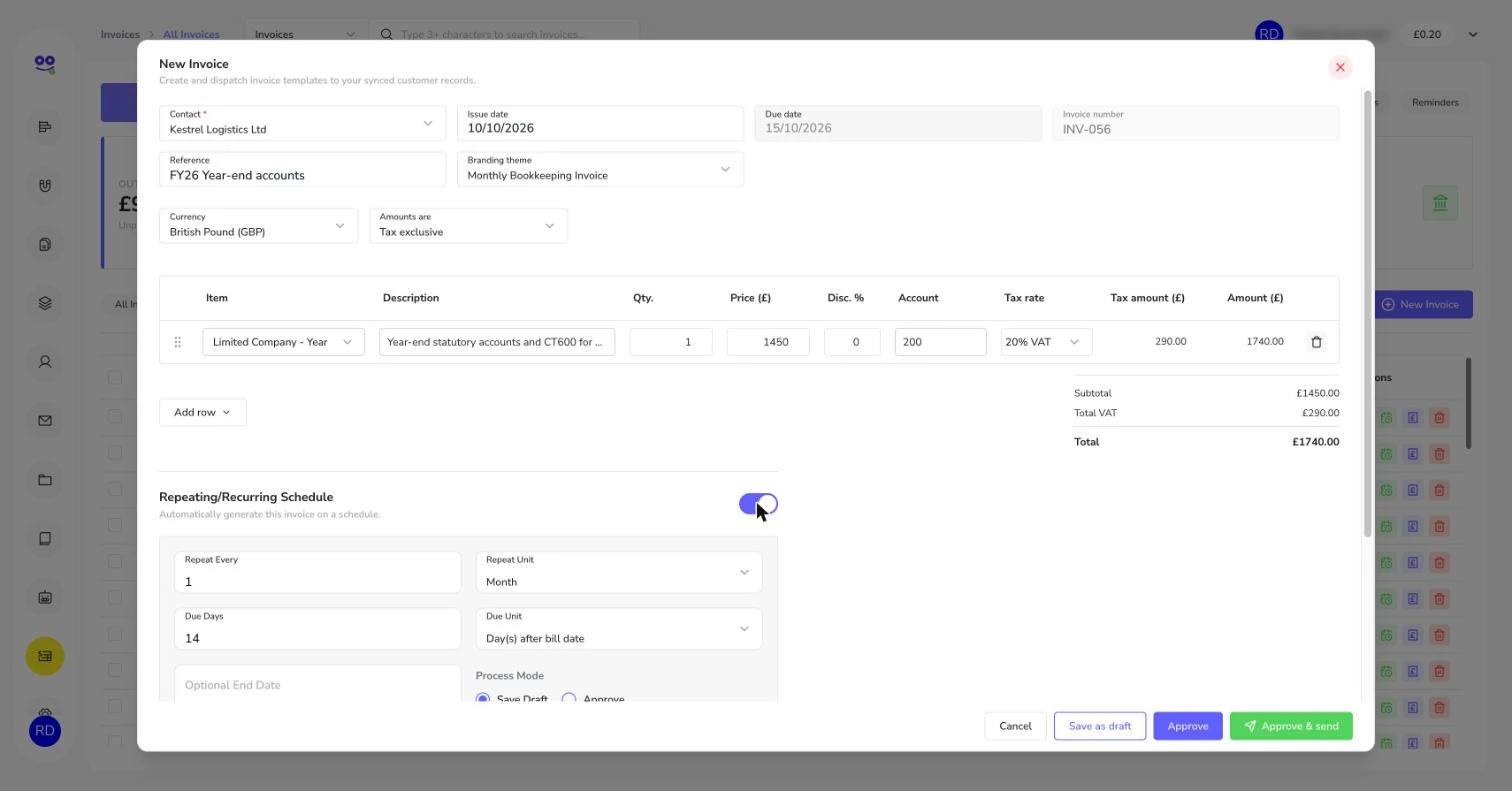This screenshot has height=791, width=1512.
Task: Click the green bank icon on the background page
Action: pos(1440,203)
